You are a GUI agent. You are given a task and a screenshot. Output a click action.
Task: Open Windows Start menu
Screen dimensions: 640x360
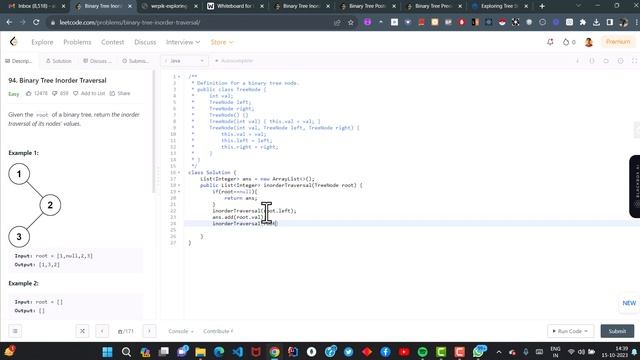[107, 352]
